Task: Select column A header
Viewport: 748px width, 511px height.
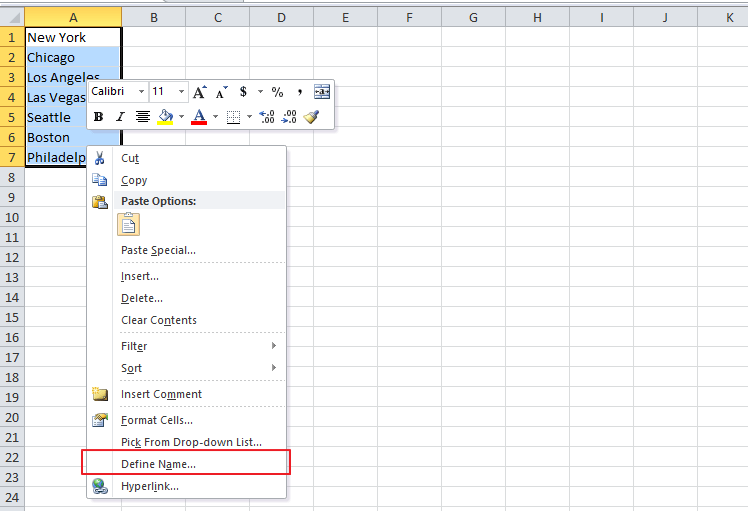Action: (x=73, y=18)
